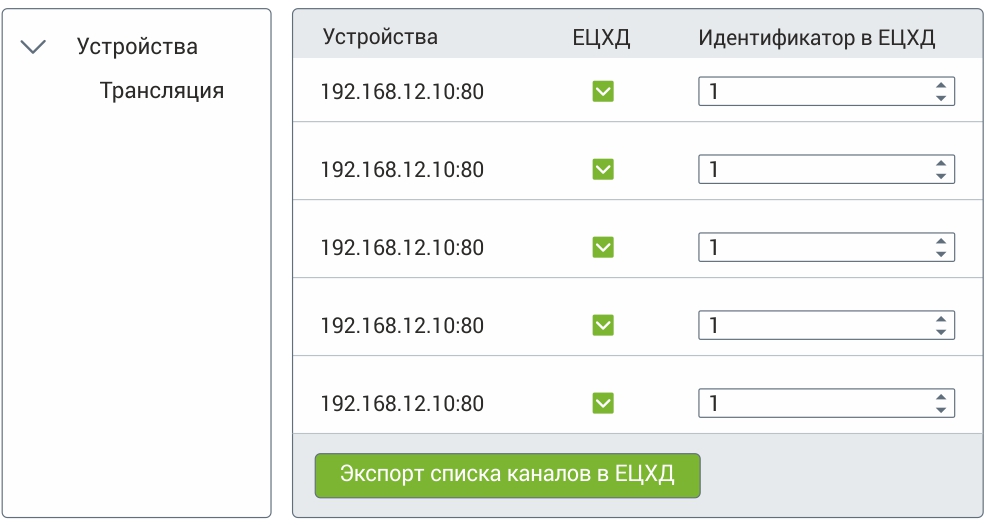Click Экспорт списка каналов в ЕЦХД button

(507, 475)
